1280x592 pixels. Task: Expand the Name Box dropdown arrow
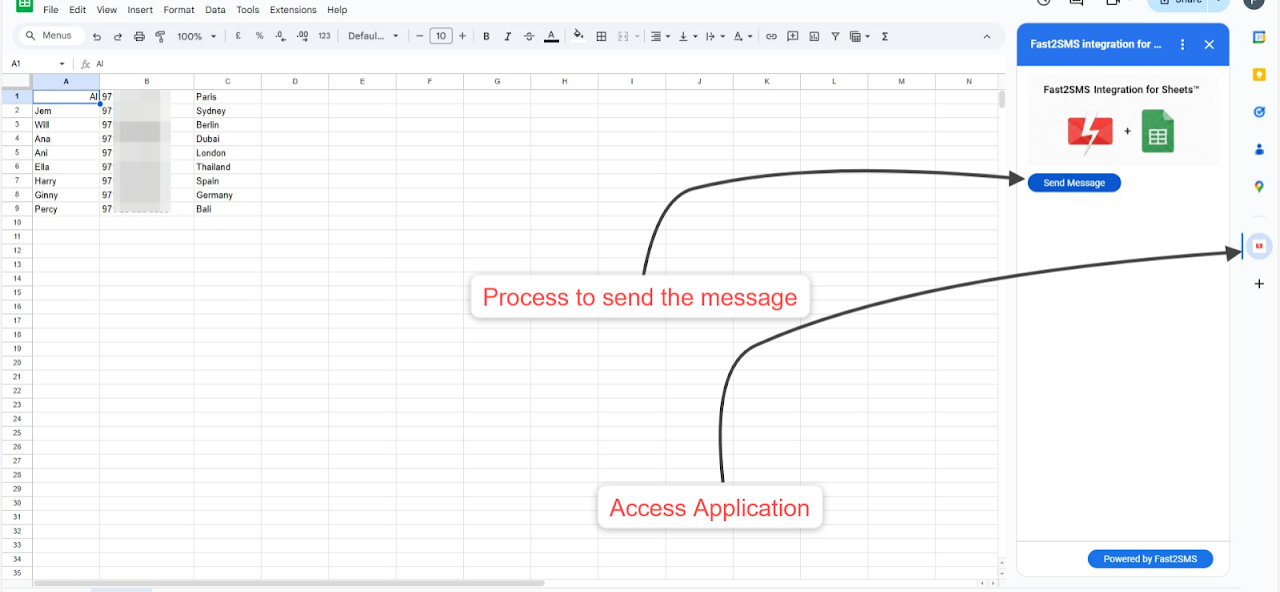(x=62, y=64)
